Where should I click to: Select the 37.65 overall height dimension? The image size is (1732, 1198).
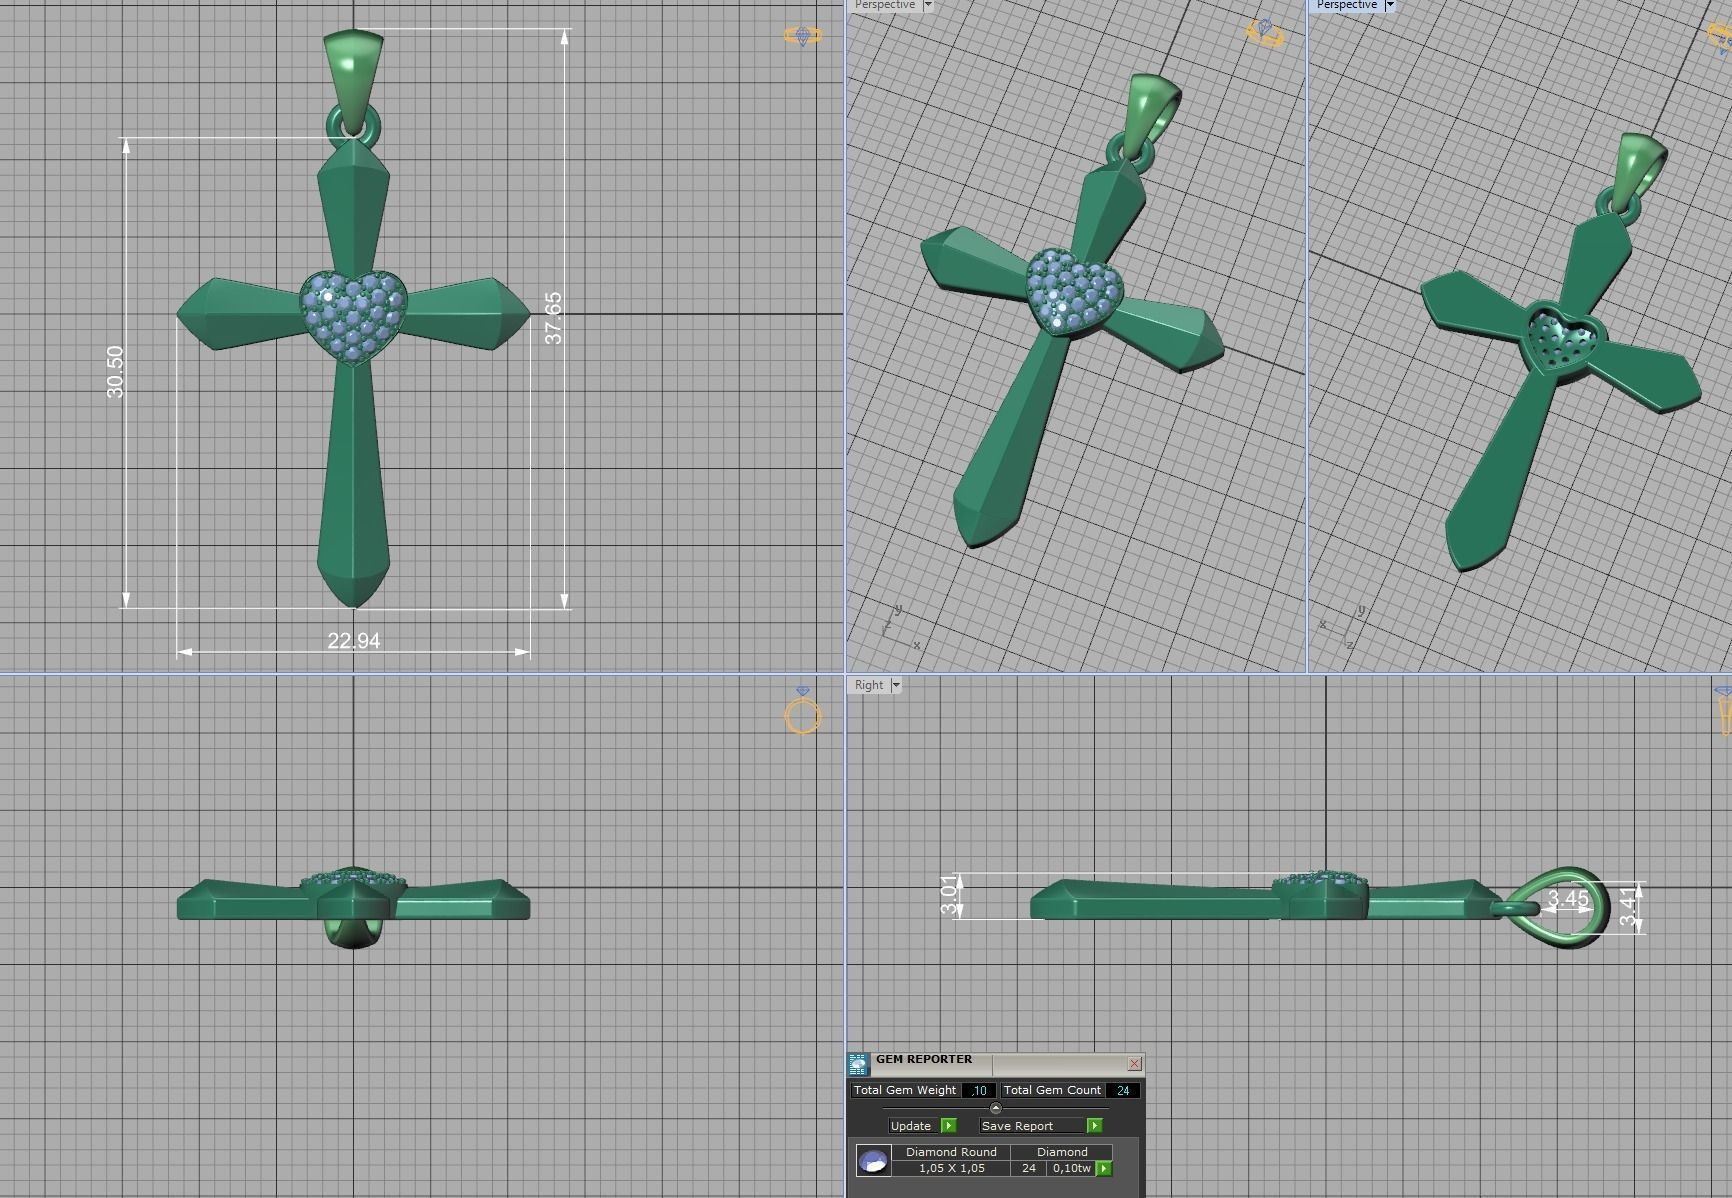click(x=553, y=318)
